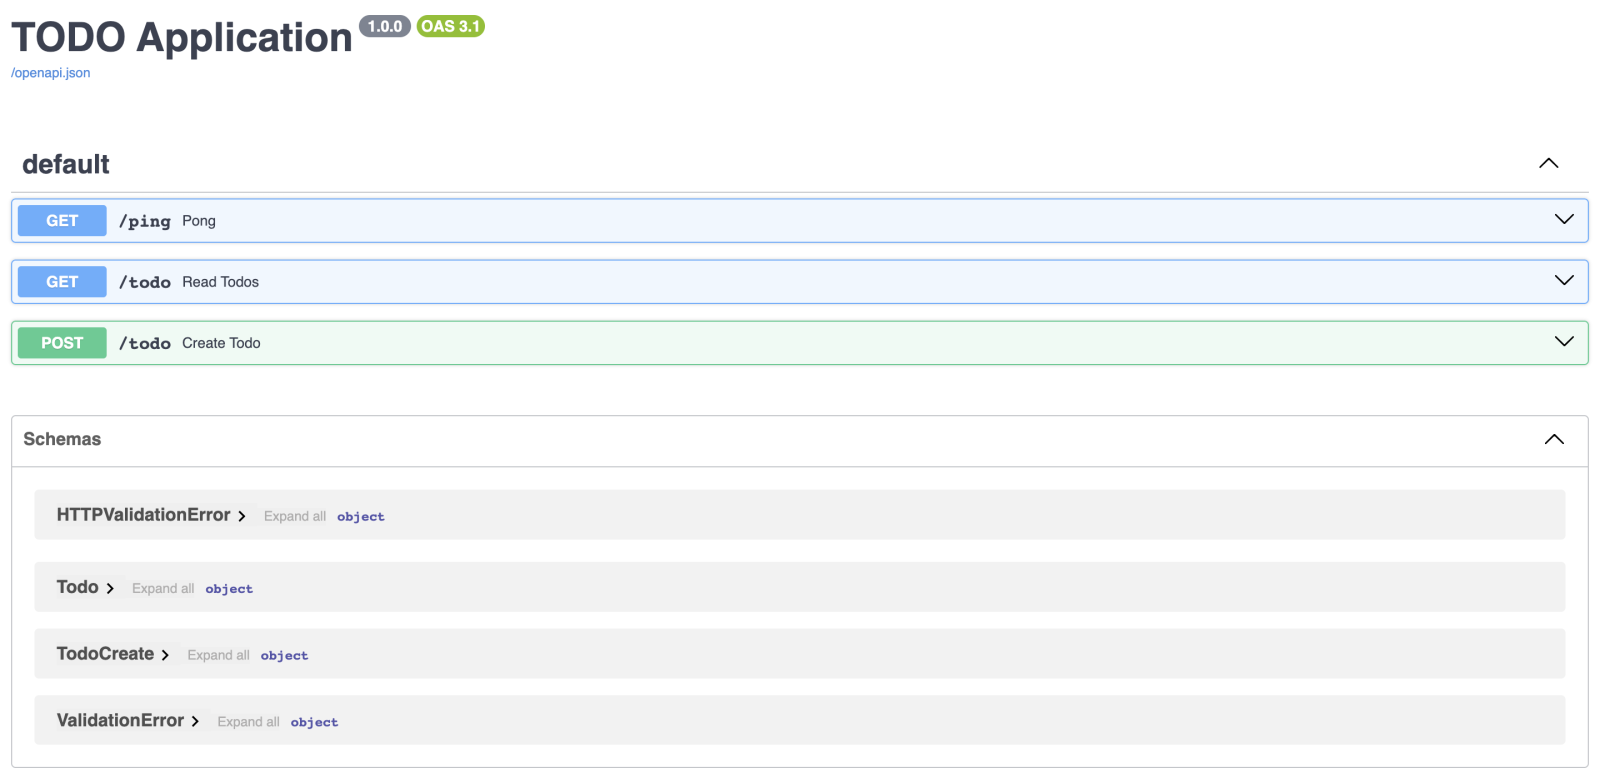The width and height of the screenshot is (1600, 778).
Task: Expand GET /todo Read Todos arrow
Action: [1564, 281]
